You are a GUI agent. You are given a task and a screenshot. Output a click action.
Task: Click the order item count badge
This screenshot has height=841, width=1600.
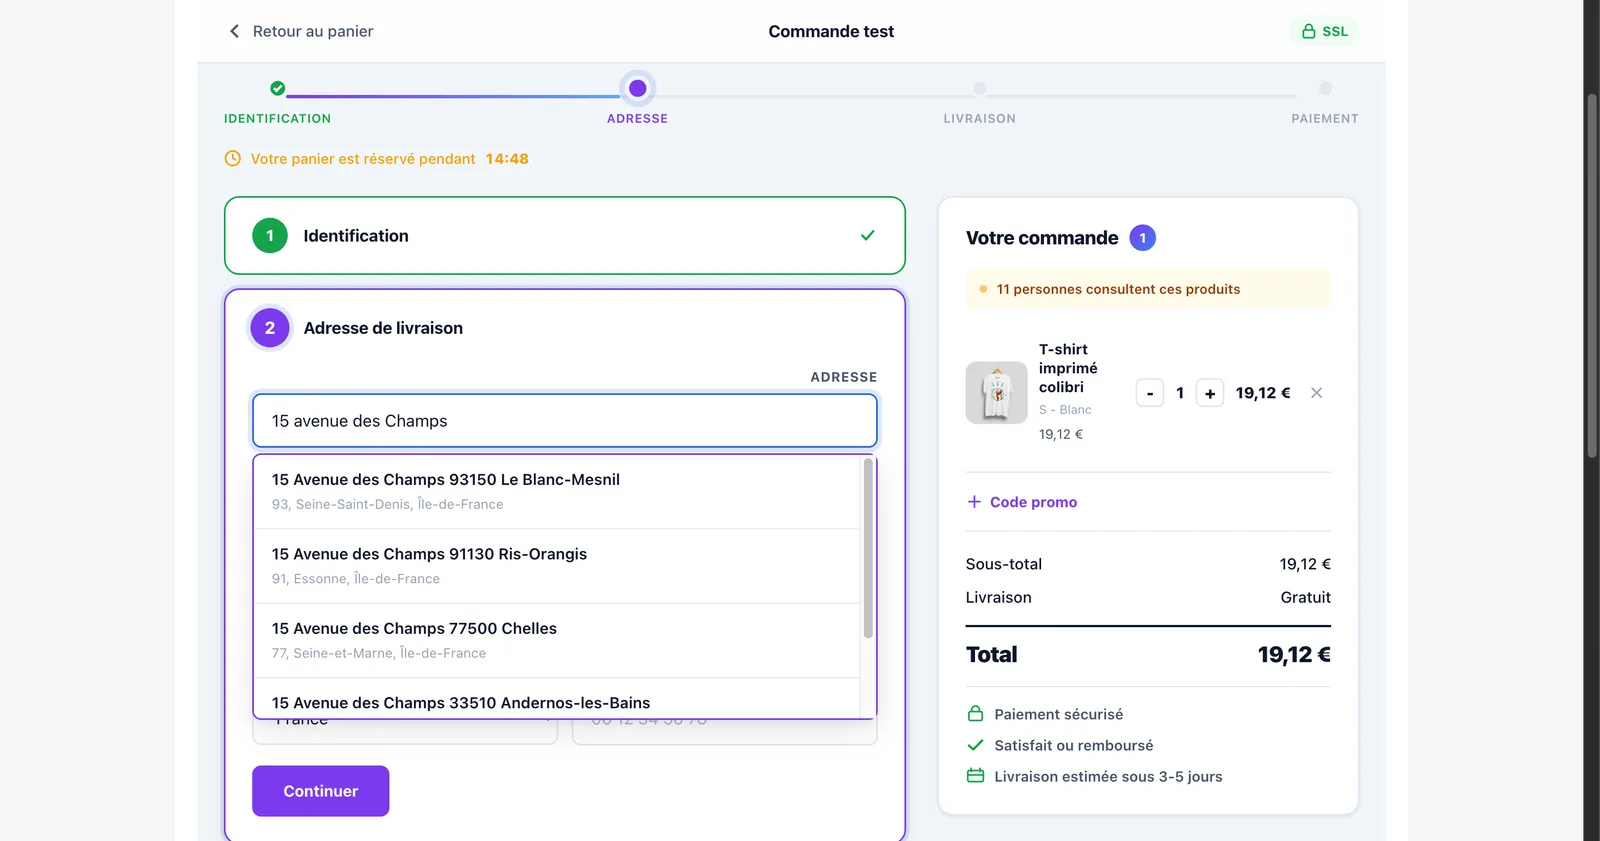point(1143,238)
